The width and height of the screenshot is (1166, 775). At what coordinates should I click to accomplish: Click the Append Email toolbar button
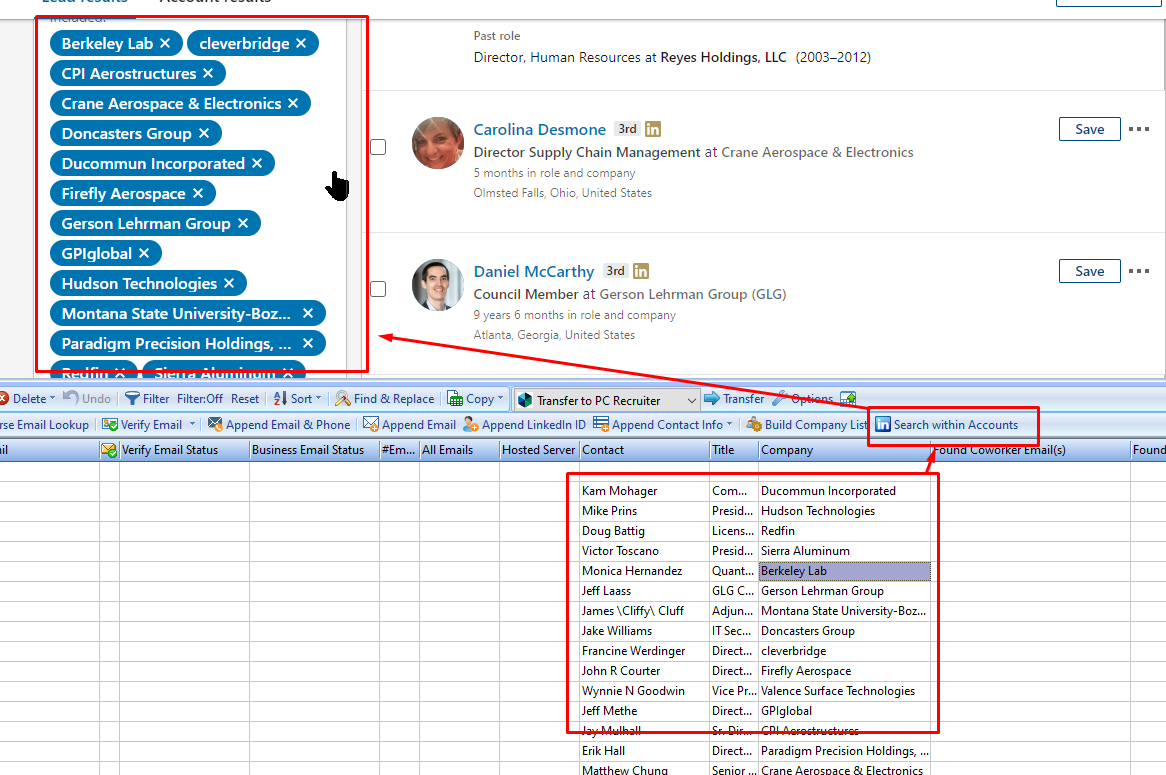click(x=409, y=425)
